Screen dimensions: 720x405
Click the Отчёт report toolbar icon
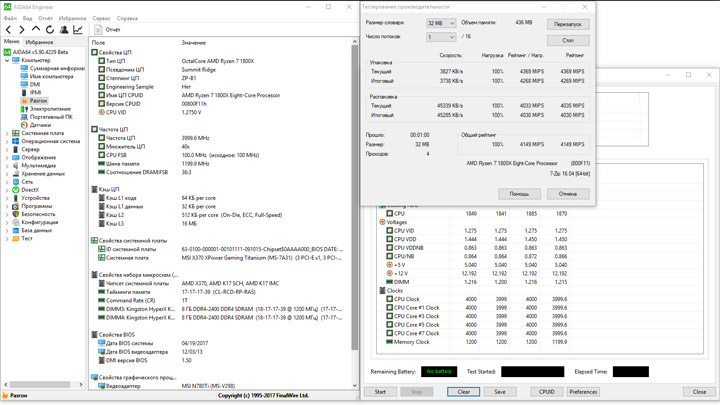tap(98, 30)
